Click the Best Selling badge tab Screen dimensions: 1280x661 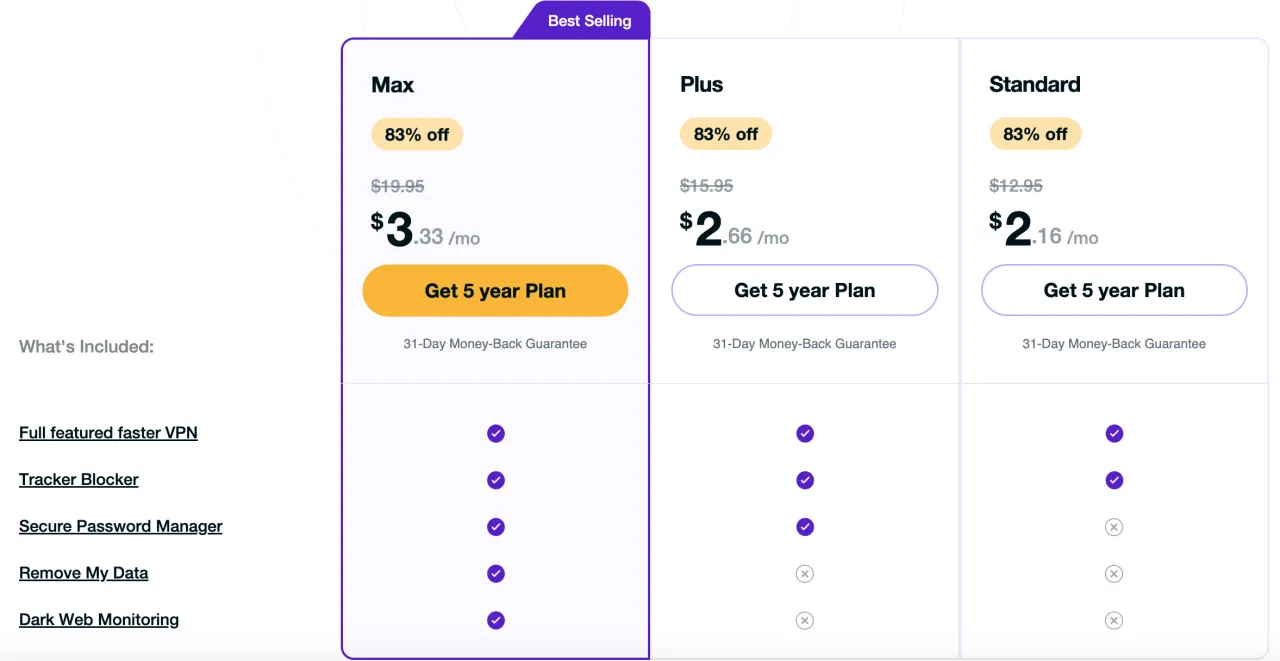coord(583,20)
